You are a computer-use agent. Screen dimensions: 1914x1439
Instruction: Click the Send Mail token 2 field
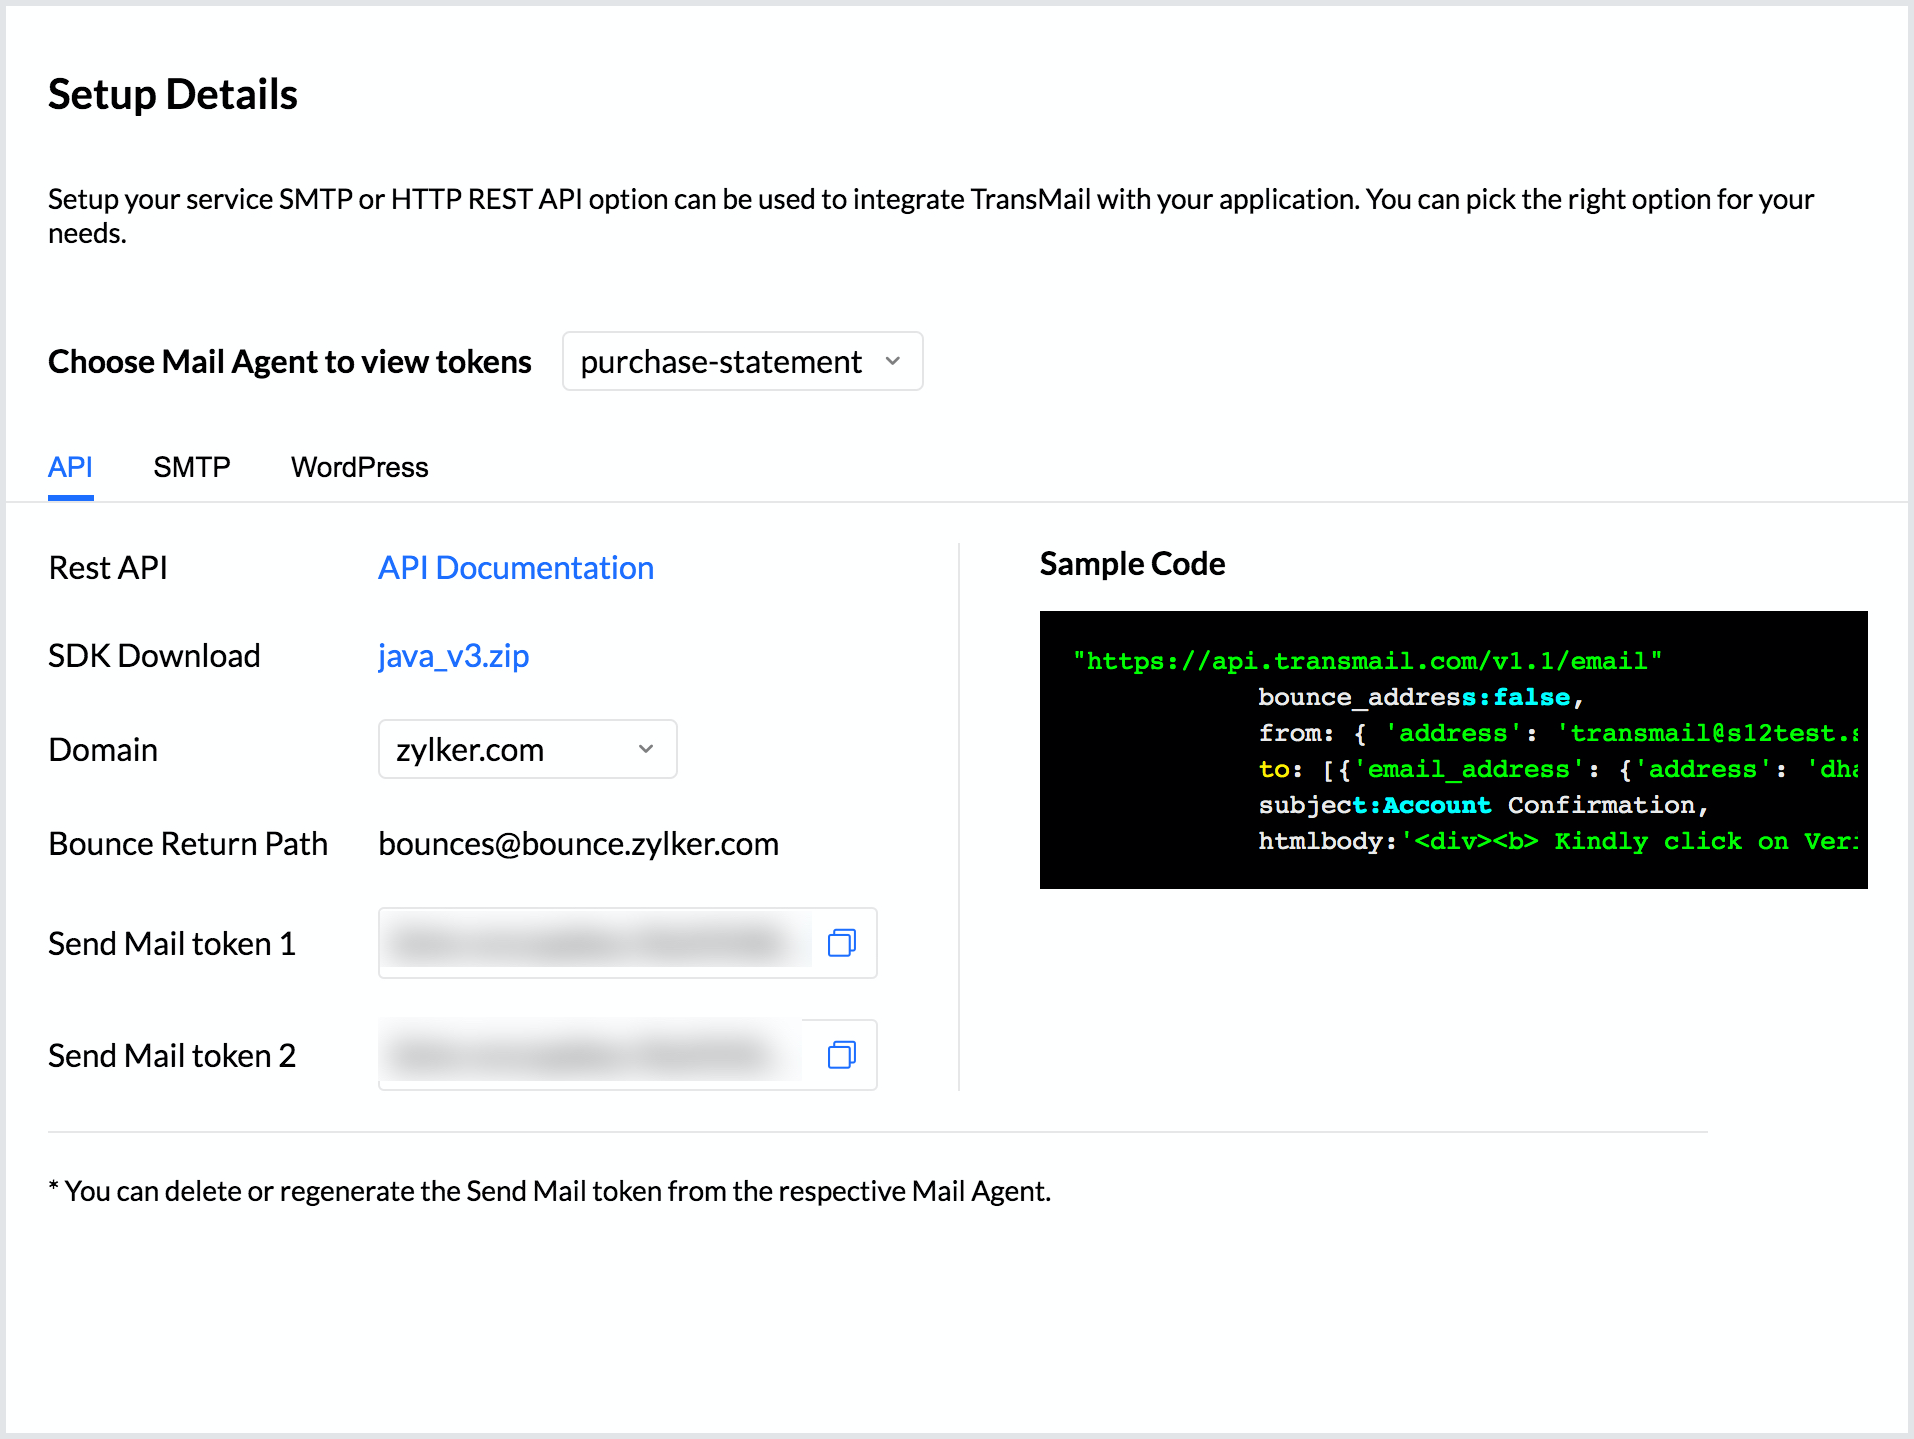[x=627, y=1055]
